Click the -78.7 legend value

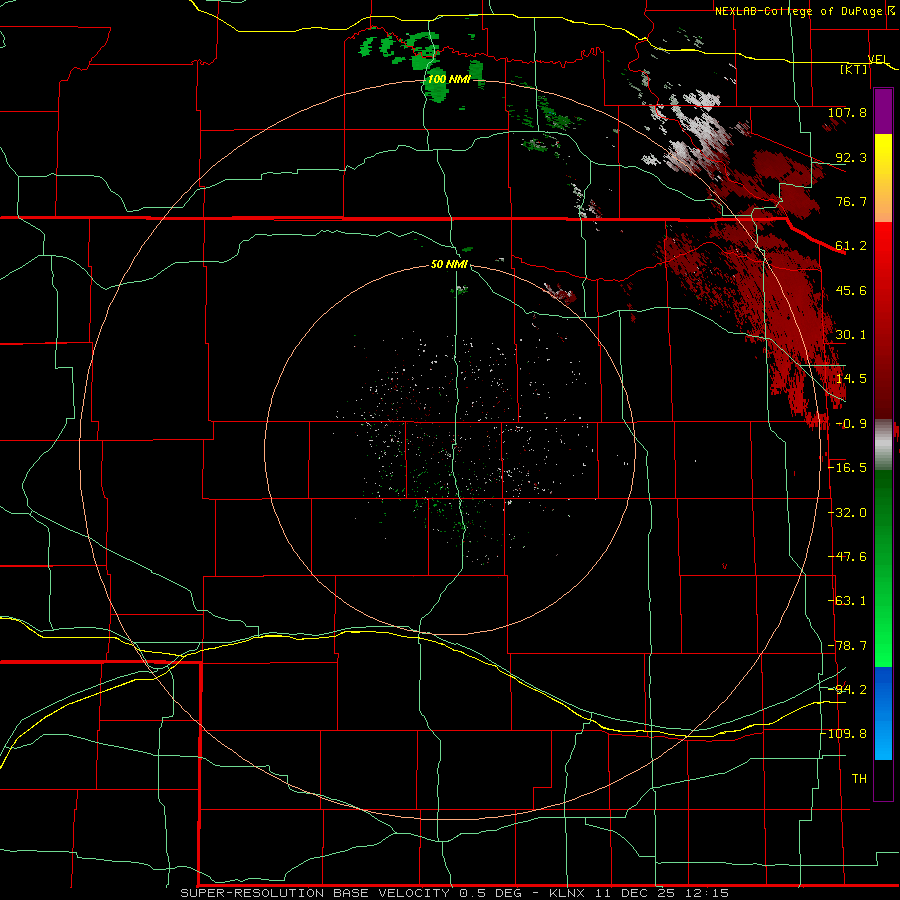tap(847, 646)
